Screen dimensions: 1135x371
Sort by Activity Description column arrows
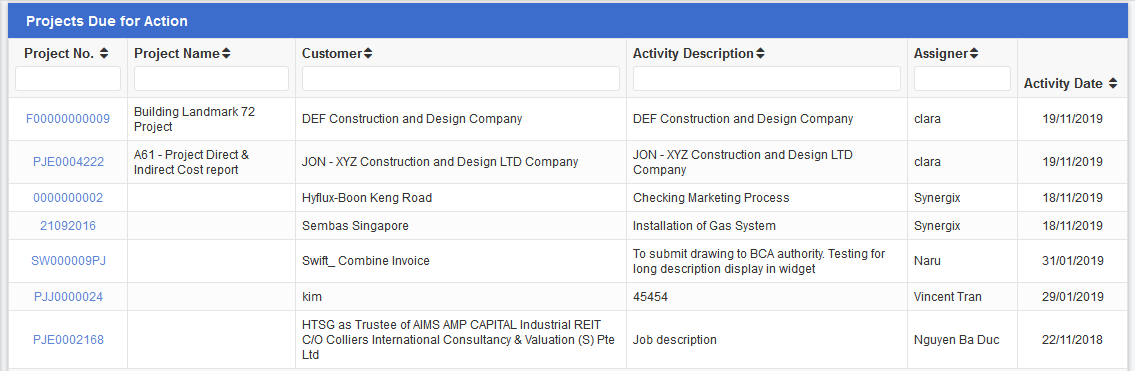point(760,54)
